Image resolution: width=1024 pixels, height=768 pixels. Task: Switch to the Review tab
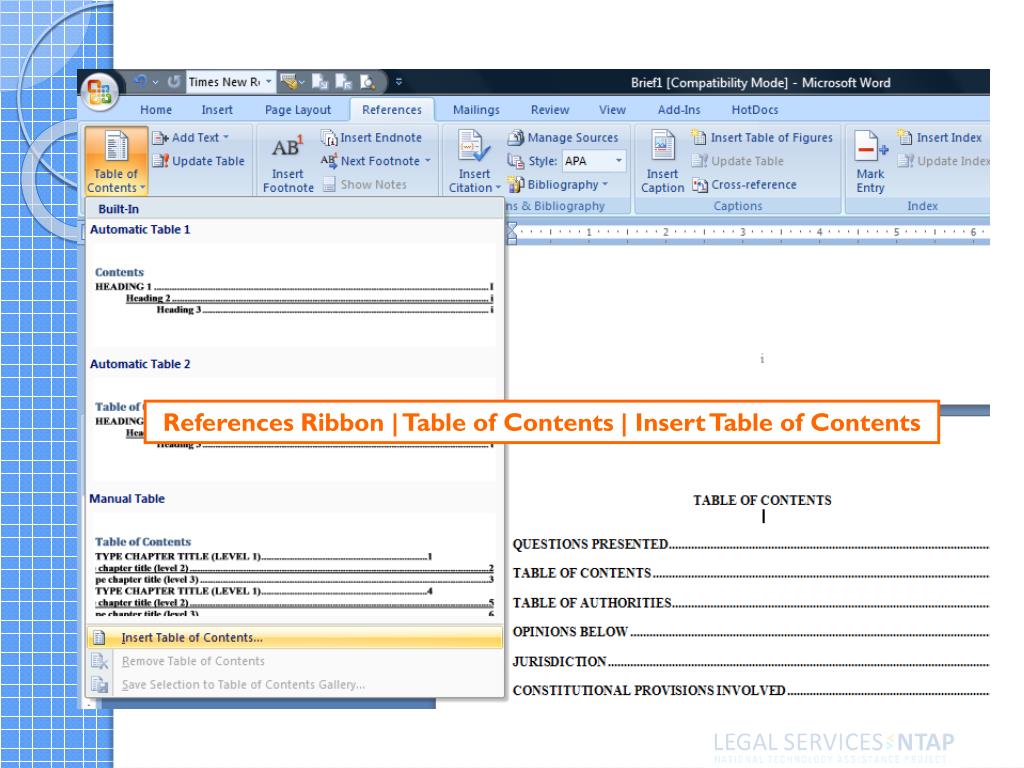point(550,110)
